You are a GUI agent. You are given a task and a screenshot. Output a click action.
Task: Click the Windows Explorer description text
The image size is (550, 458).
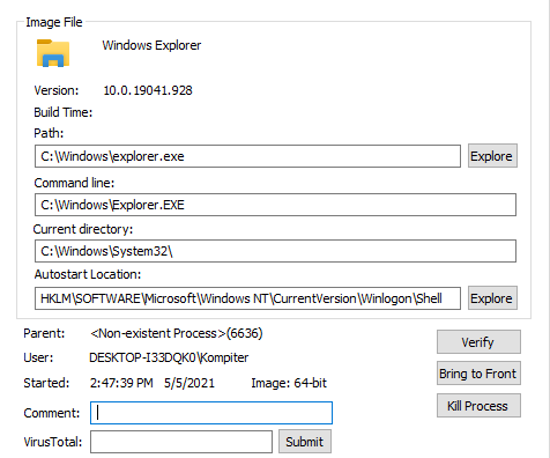click(152, 46)
